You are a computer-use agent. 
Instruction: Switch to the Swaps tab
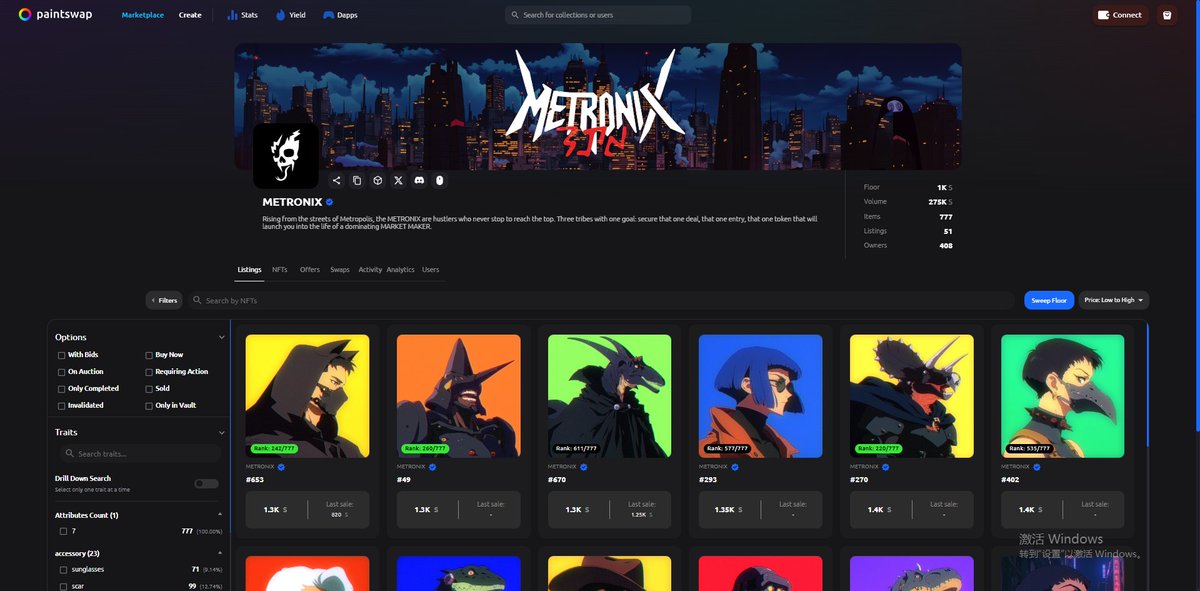click(x=340, y=270)
